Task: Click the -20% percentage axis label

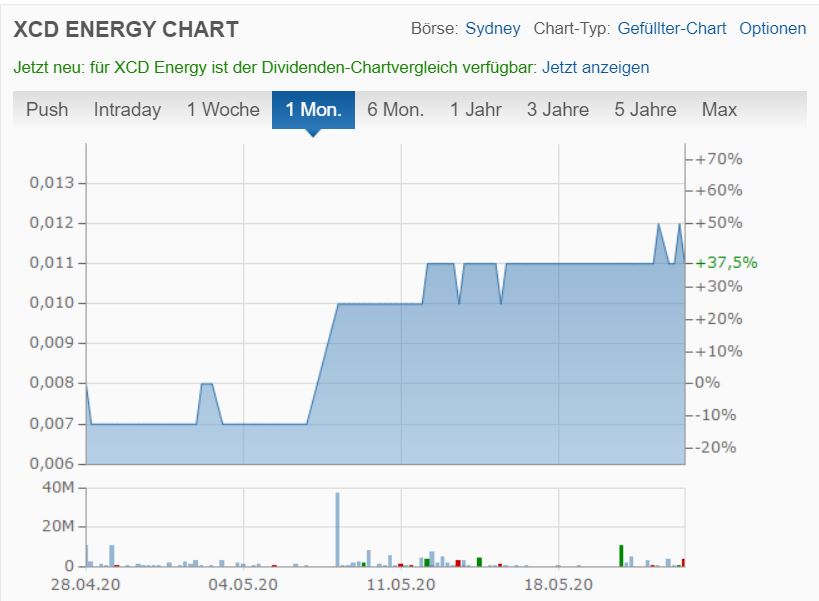Action: click(716, 447)
